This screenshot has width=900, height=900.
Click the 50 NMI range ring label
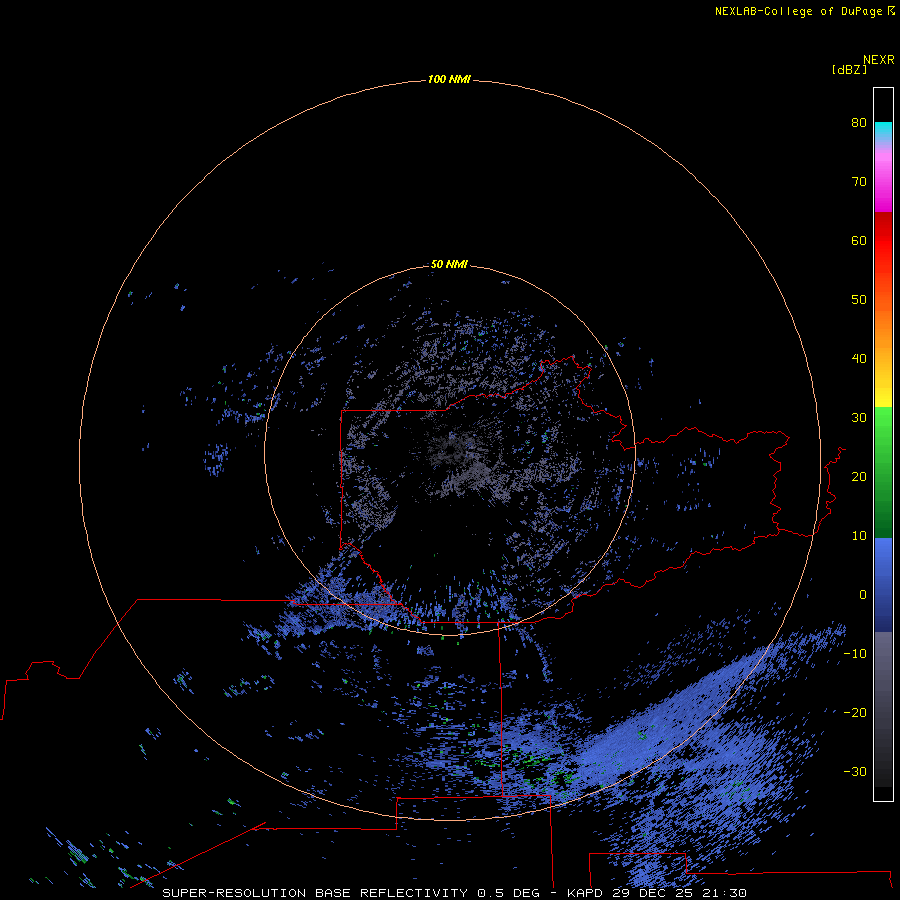click(449, 265)
